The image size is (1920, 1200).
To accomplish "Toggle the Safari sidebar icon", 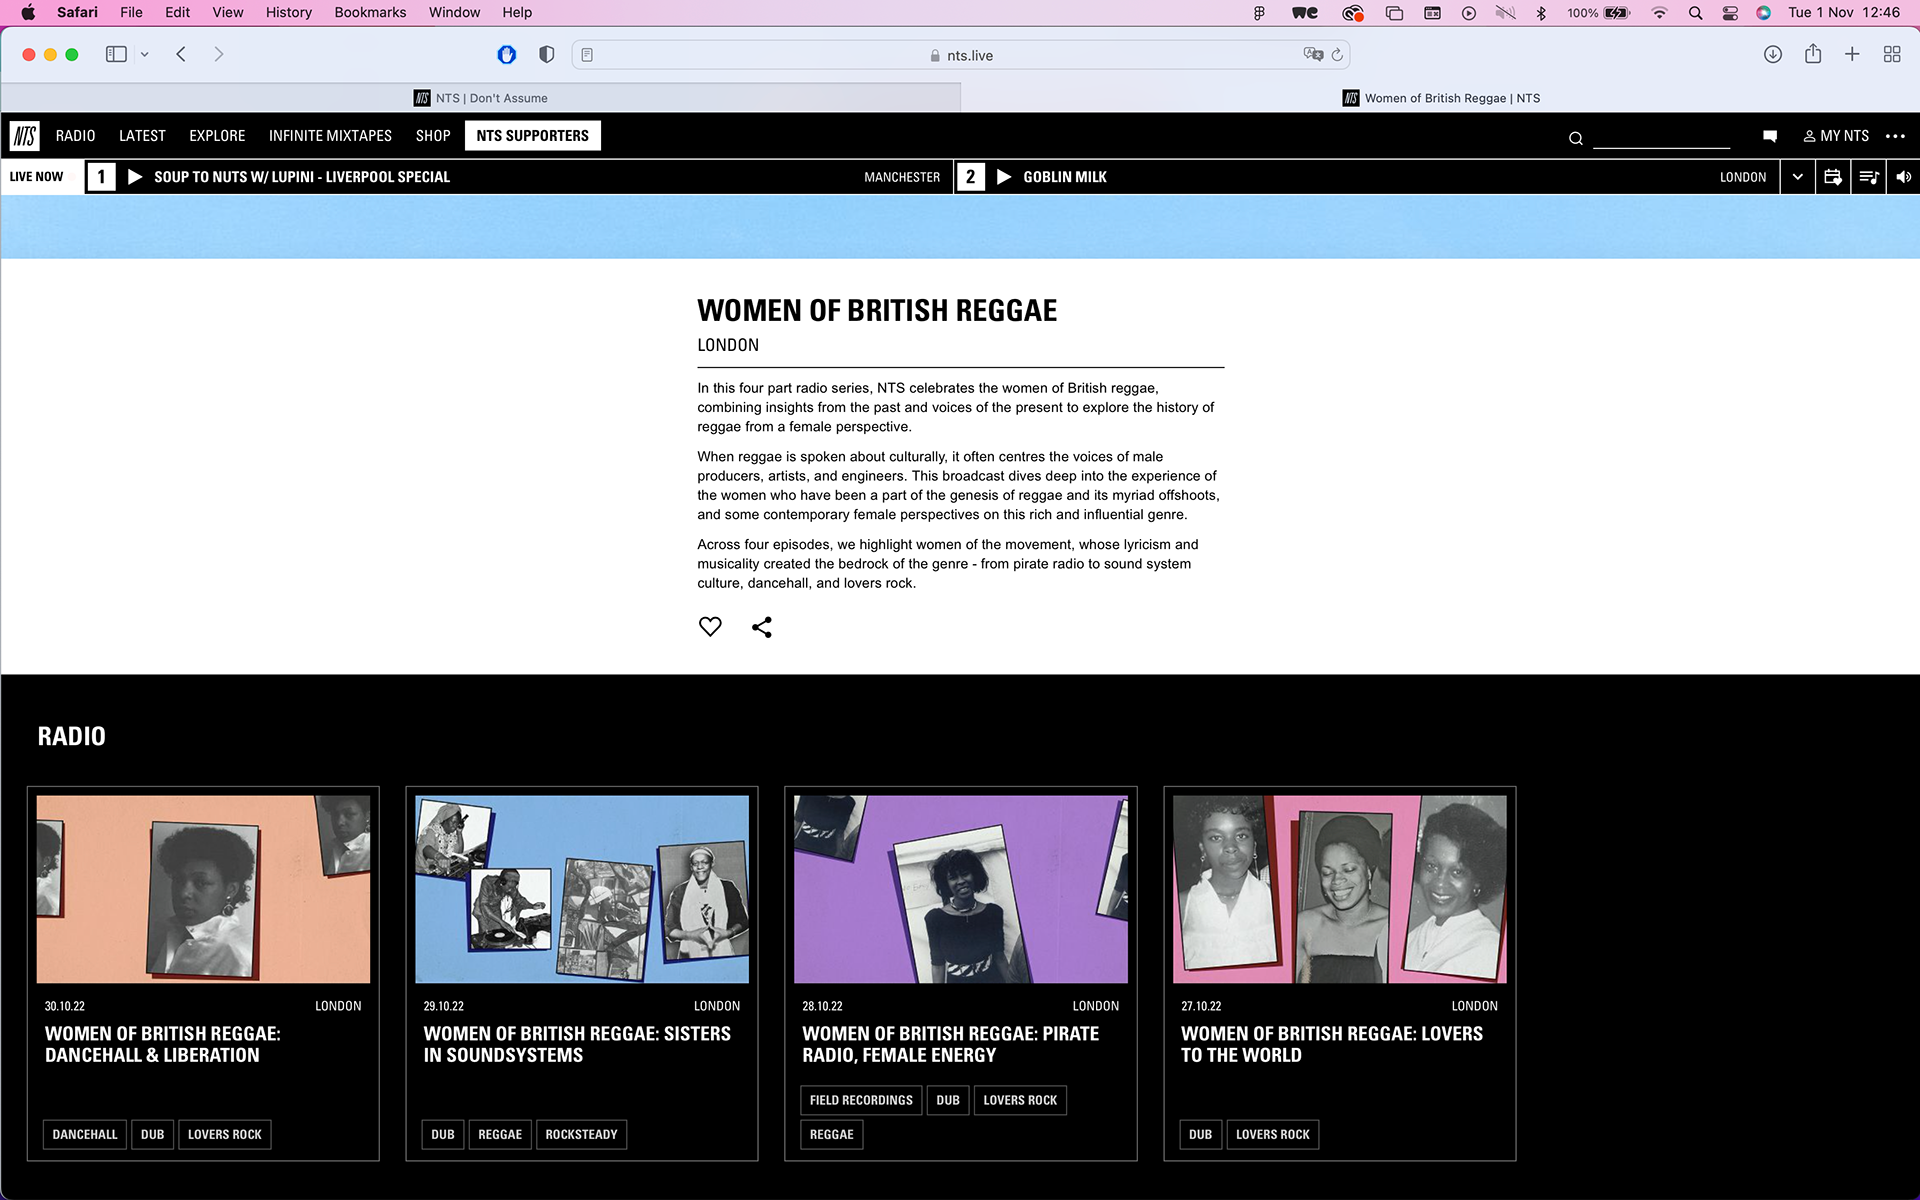I will pos(116,54).
